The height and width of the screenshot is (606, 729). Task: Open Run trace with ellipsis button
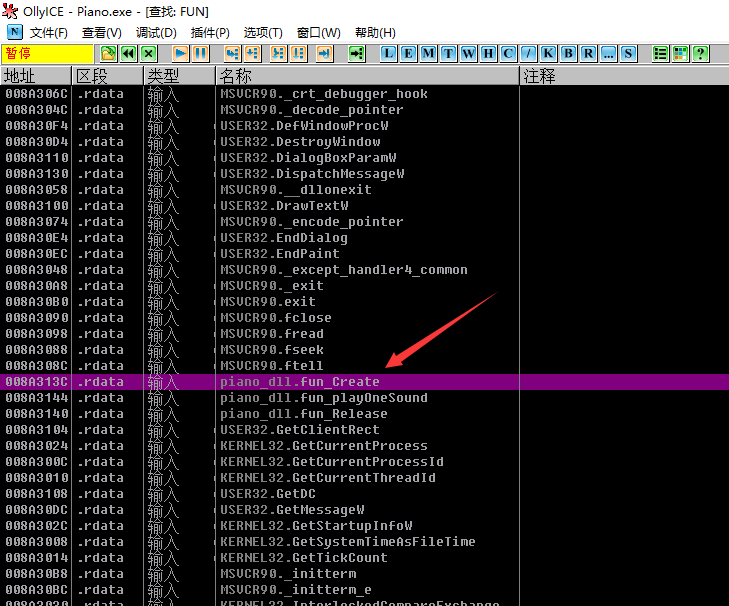click(x=608, y=53)
